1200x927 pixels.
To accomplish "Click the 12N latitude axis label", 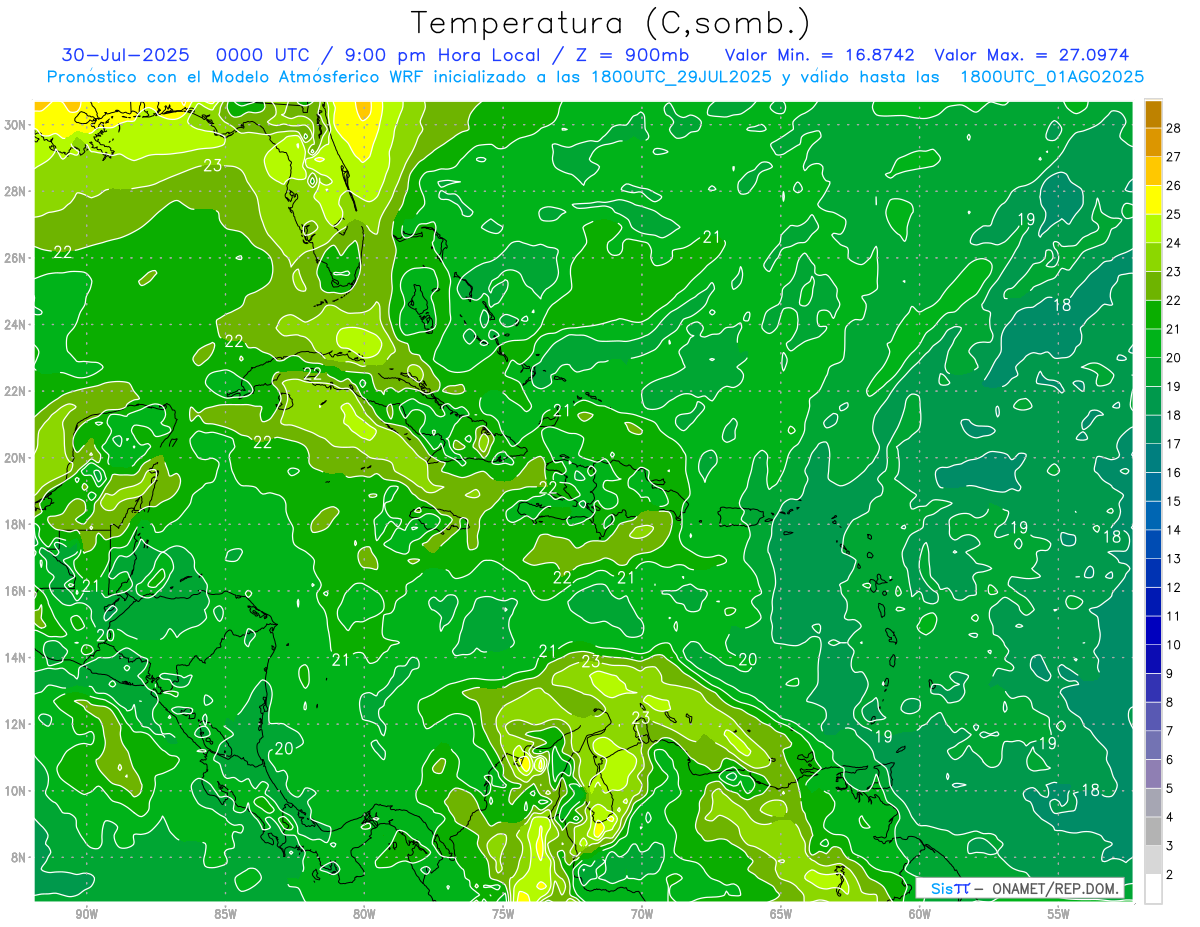I will [x=17, y=724].
